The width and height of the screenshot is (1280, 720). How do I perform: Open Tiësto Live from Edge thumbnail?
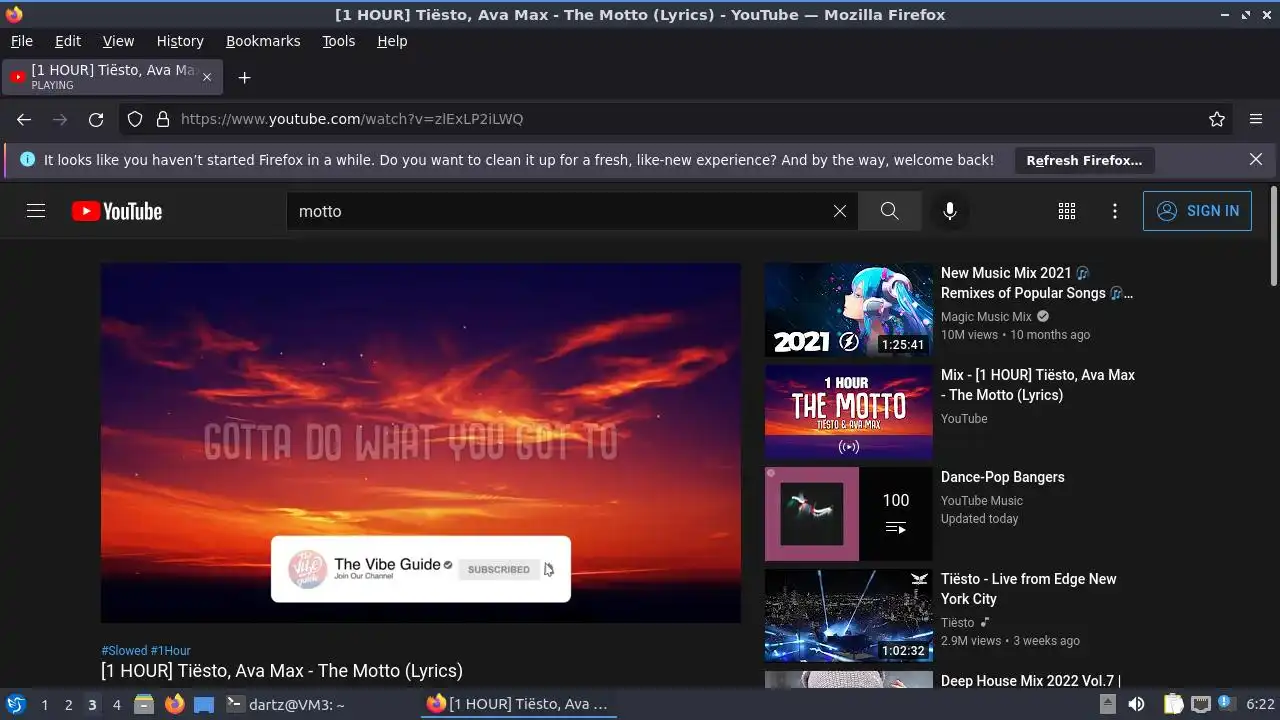click(x=849, y=616)
